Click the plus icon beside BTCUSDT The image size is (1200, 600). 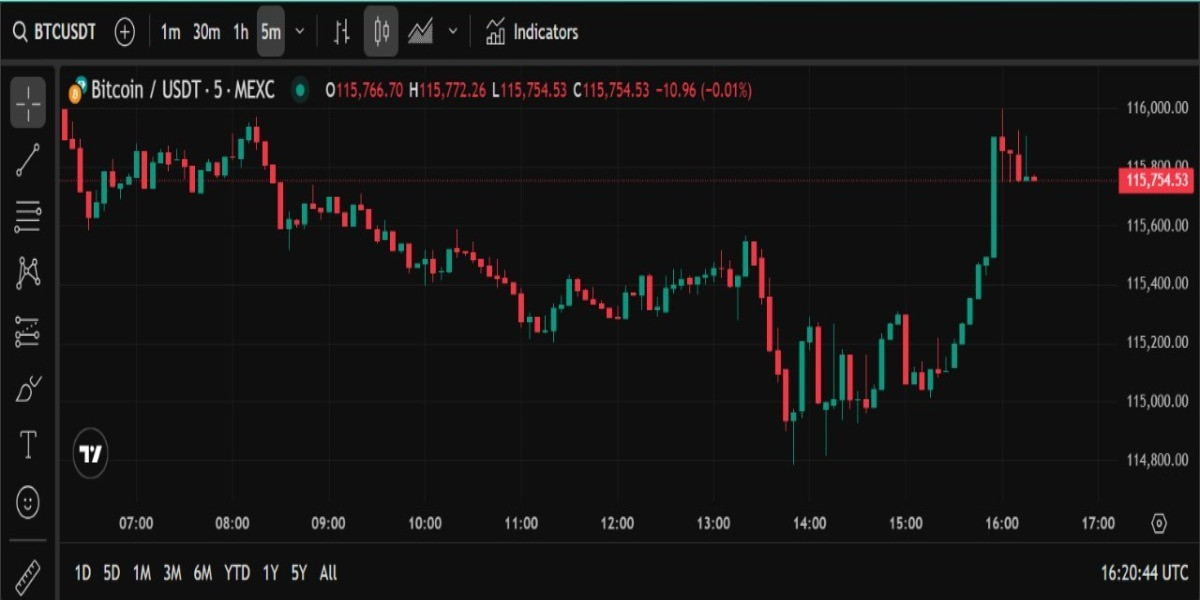tap(124, 32)
